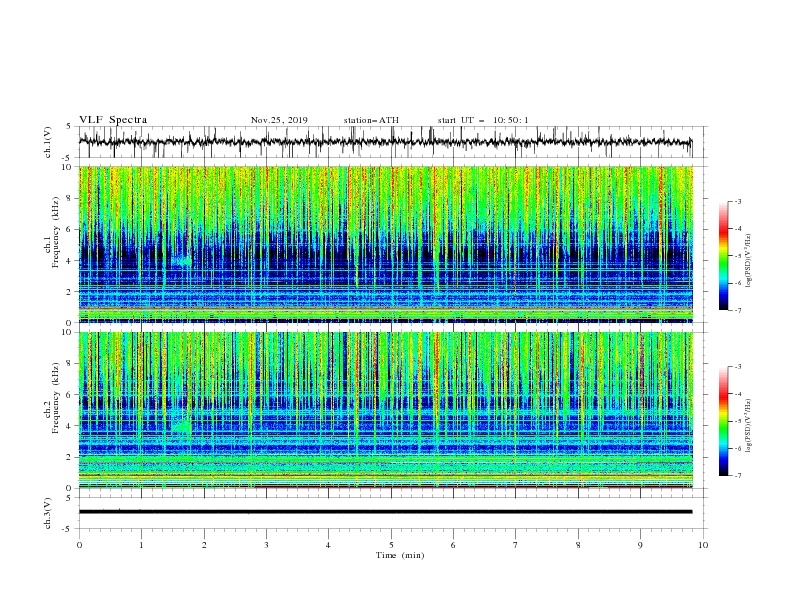Image resolution: width=792 pixels, height=612 pixels.
Task: Click the '4' frequency tick of ch.1
Action: click(x=69, y=261)
